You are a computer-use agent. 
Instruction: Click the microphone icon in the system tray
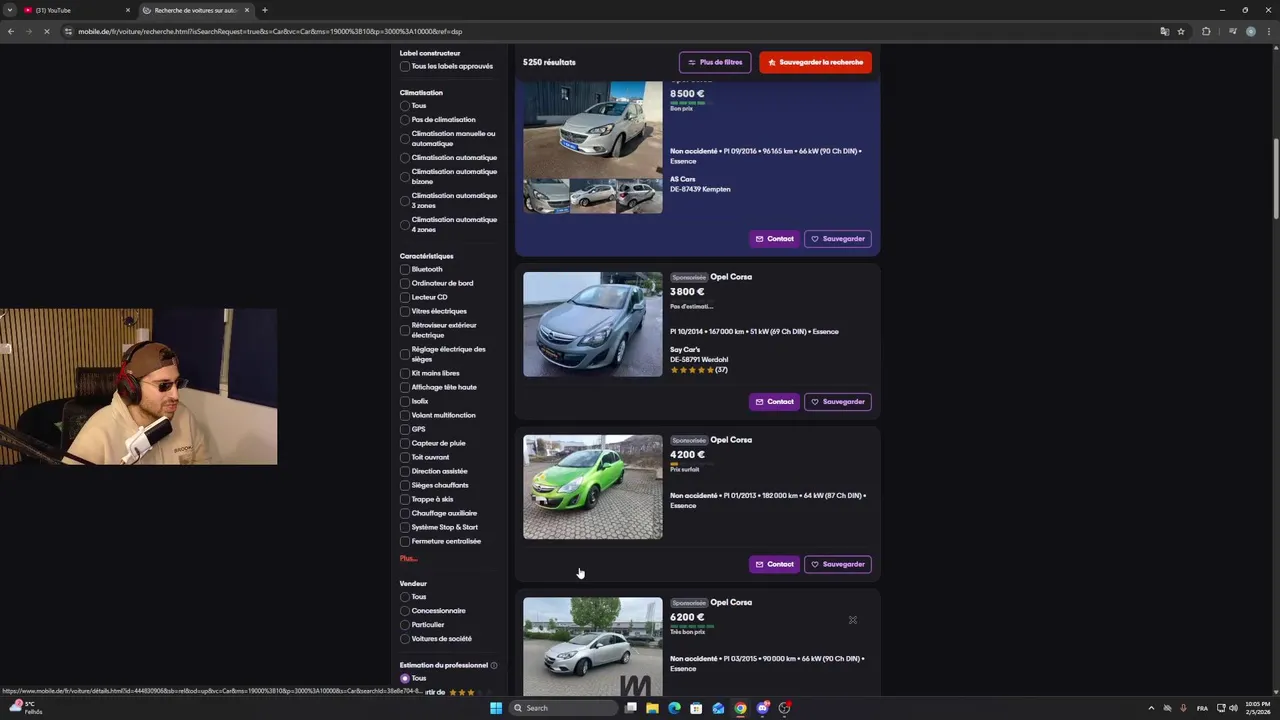[1183, 708]
